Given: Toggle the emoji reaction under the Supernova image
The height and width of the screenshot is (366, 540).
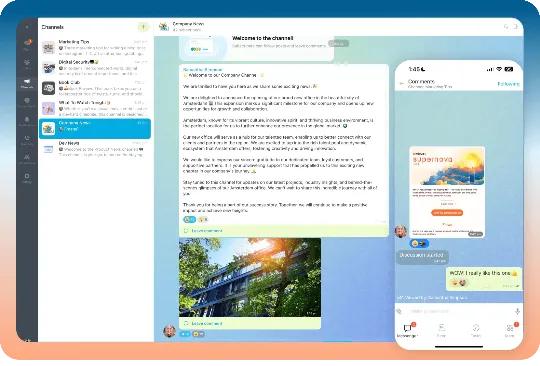Looking at the screenshot, I should coord(419,243).
